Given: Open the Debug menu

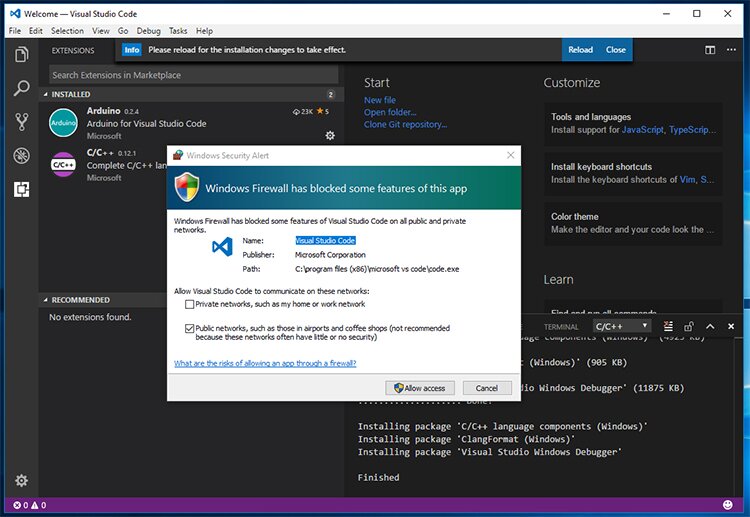Looking at the screenshot, I should click(x=148, y=31).
